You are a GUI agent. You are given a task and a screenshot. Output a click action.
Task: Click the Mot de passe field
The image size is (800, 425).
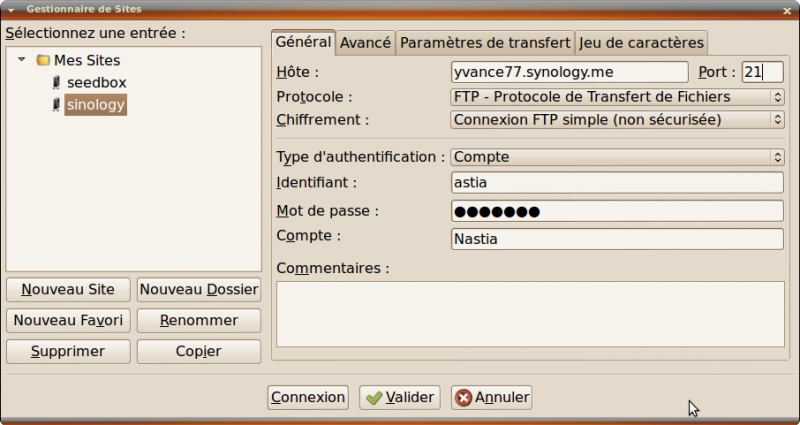click(x=616, y=211)
